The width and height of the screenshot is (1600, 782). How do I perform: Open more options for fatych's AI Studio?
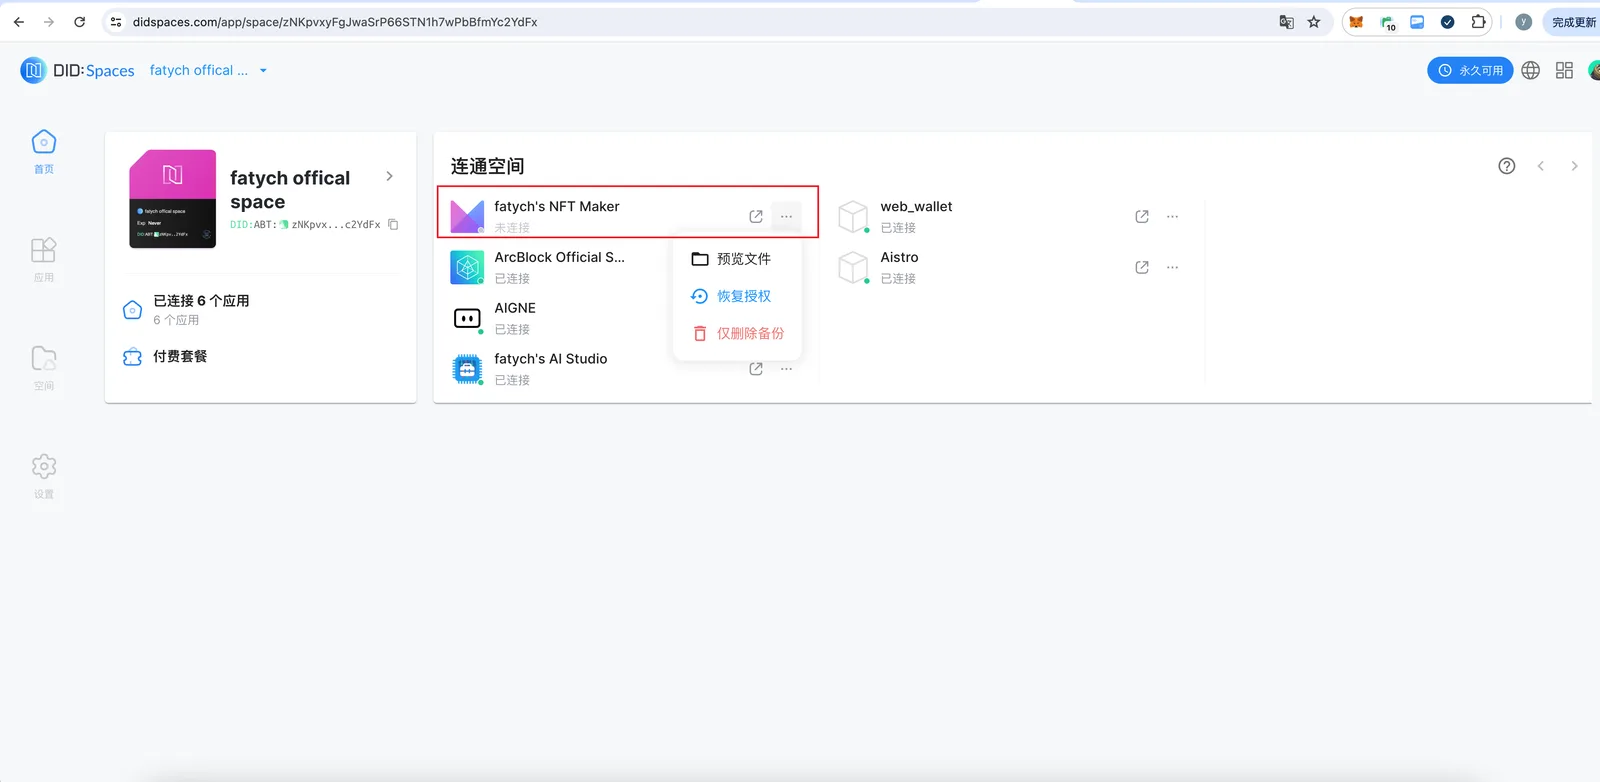point(787,369)
